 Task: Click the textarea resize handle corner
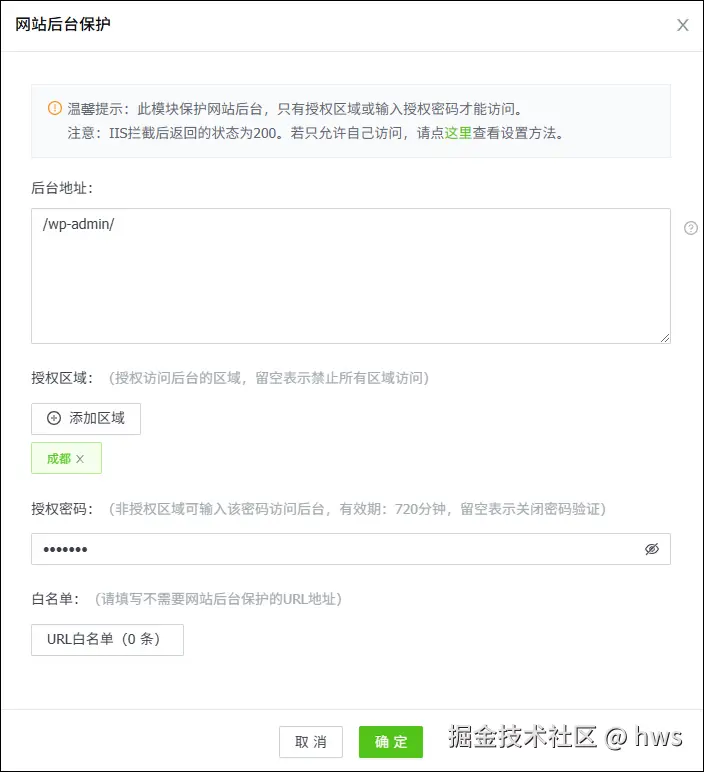tap(665, 338)
